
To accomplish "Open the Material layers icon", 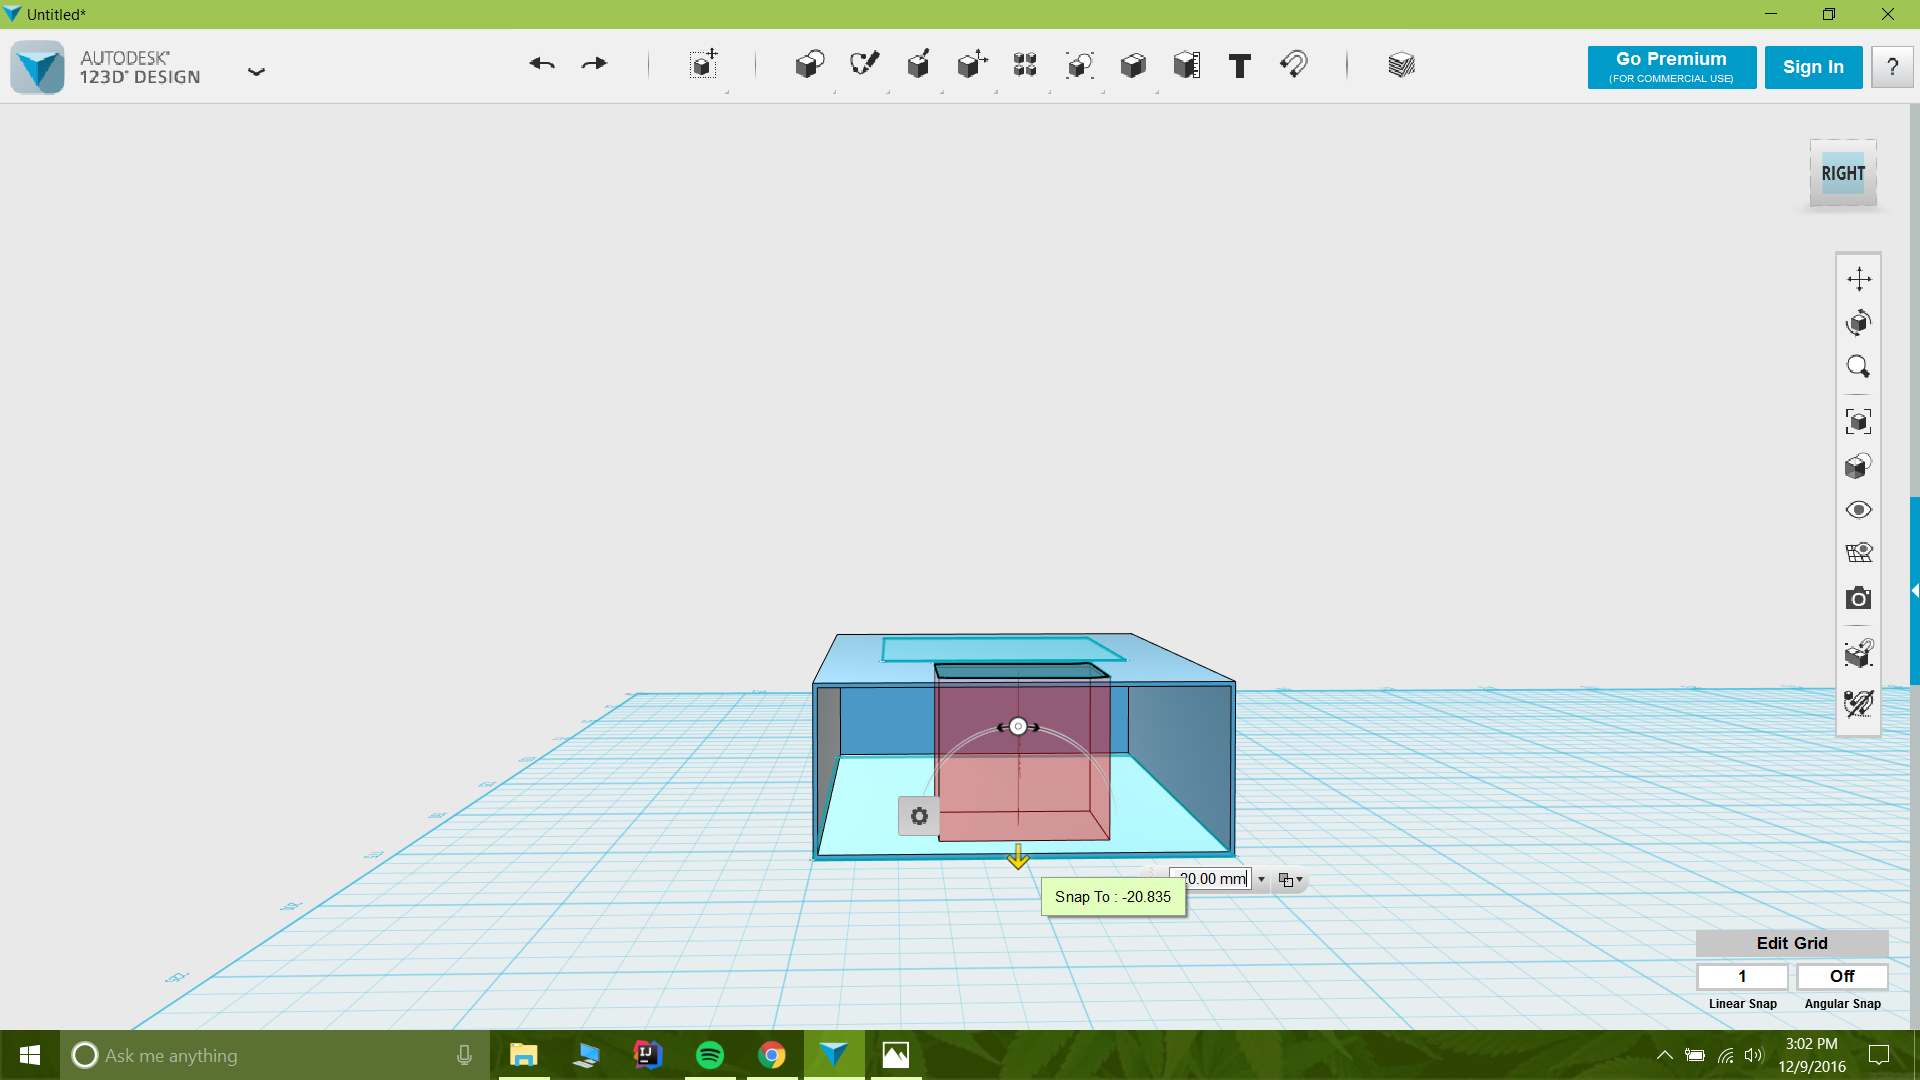I will coord(1402,65).
